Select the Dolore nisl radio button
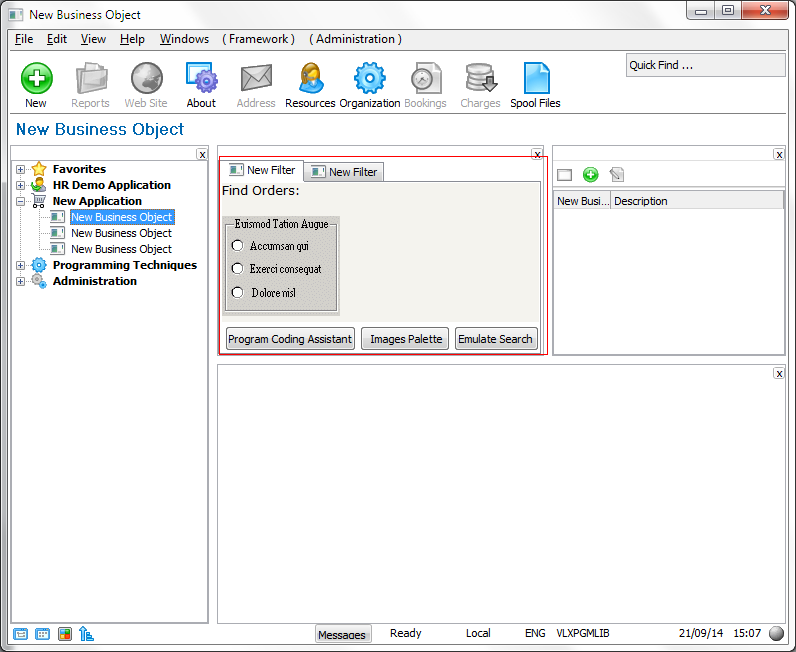Image resolution: width=796 pixels, height=652 pixels. [x=237, y=292]
